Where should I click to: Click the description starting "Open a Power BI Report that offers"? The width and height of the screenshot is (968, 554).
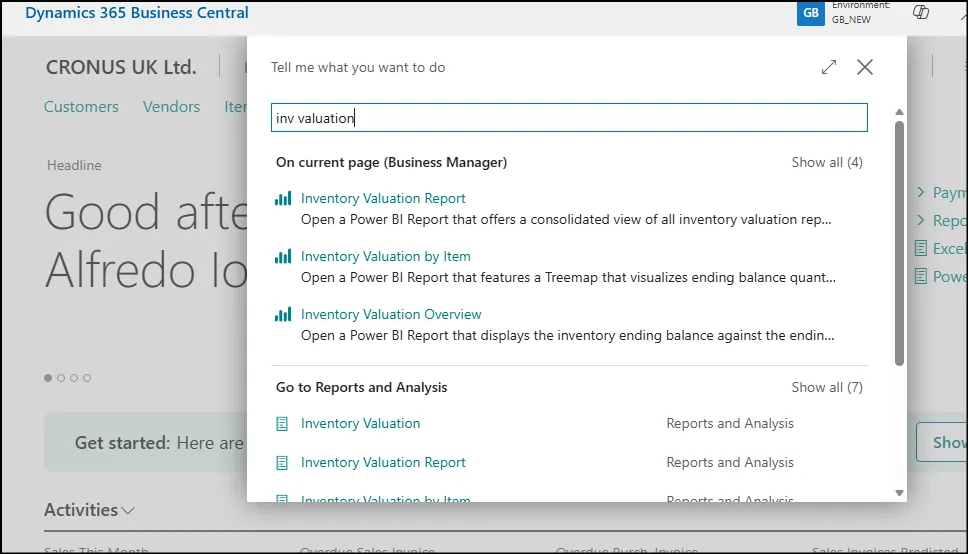[566, 219]
